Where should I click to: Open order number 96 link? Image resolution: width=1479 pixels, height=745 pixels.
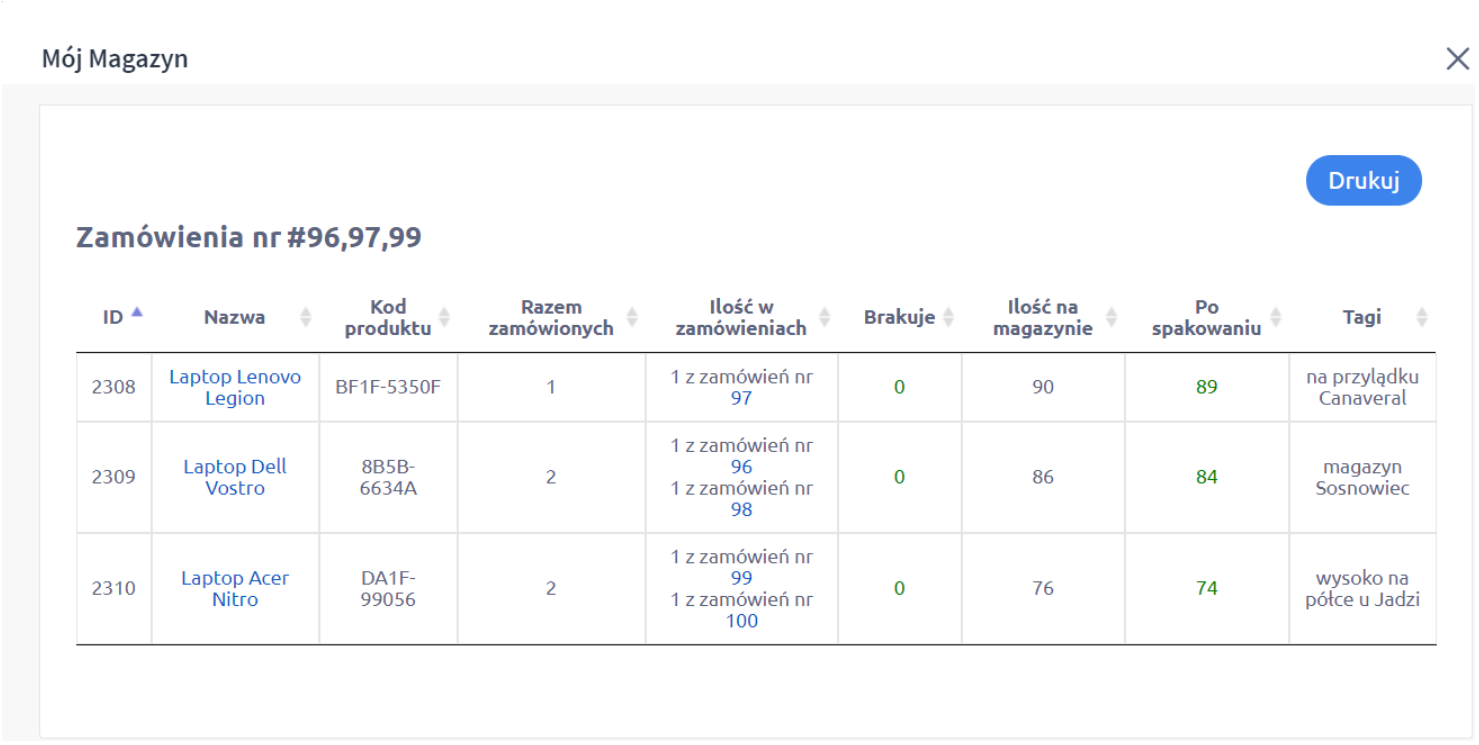[741, 467]
